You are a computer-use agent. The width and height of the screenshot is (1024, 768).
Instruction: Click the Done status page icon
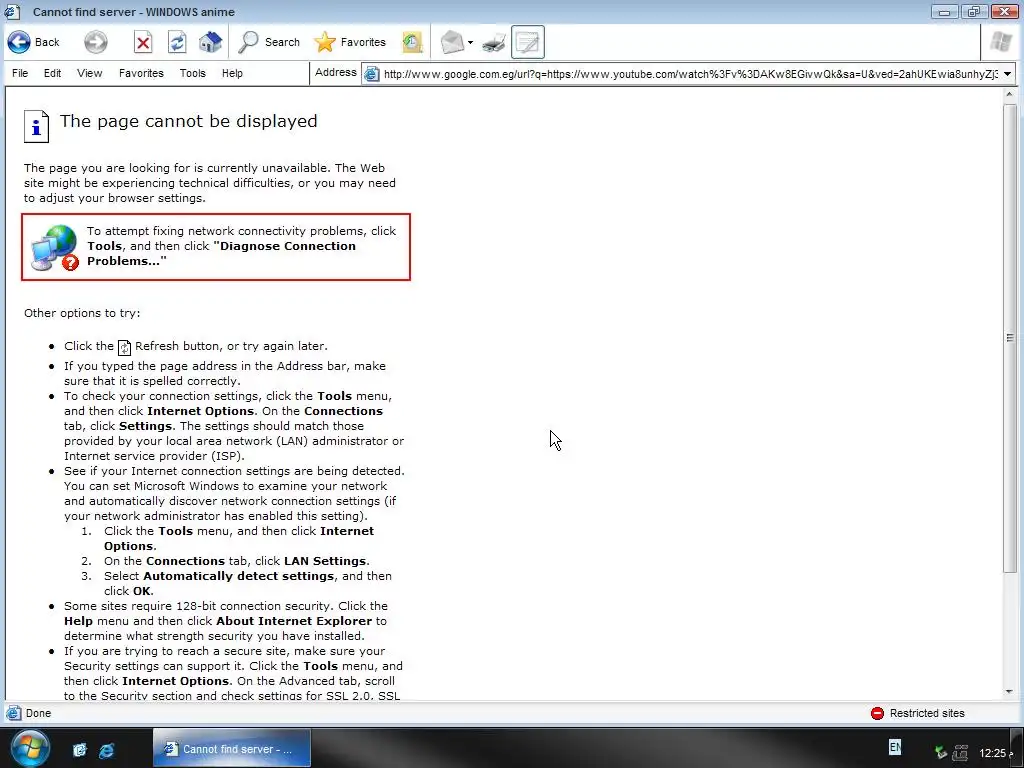[x=12, y=713]
